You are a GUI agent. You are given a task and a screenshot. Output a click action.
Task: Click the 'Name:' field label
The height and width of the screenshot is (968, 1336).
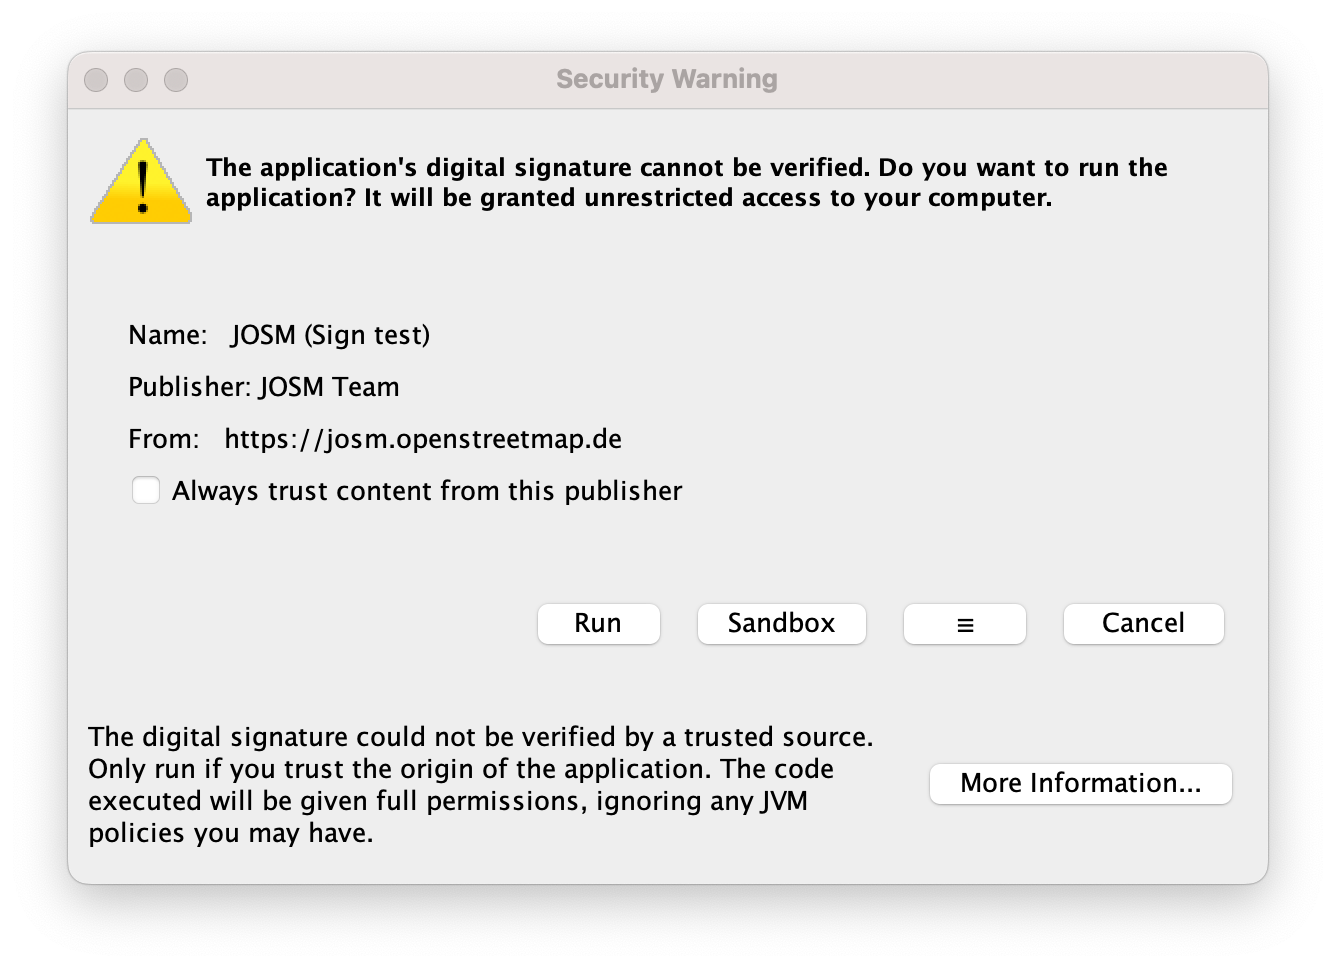(167, 335)
